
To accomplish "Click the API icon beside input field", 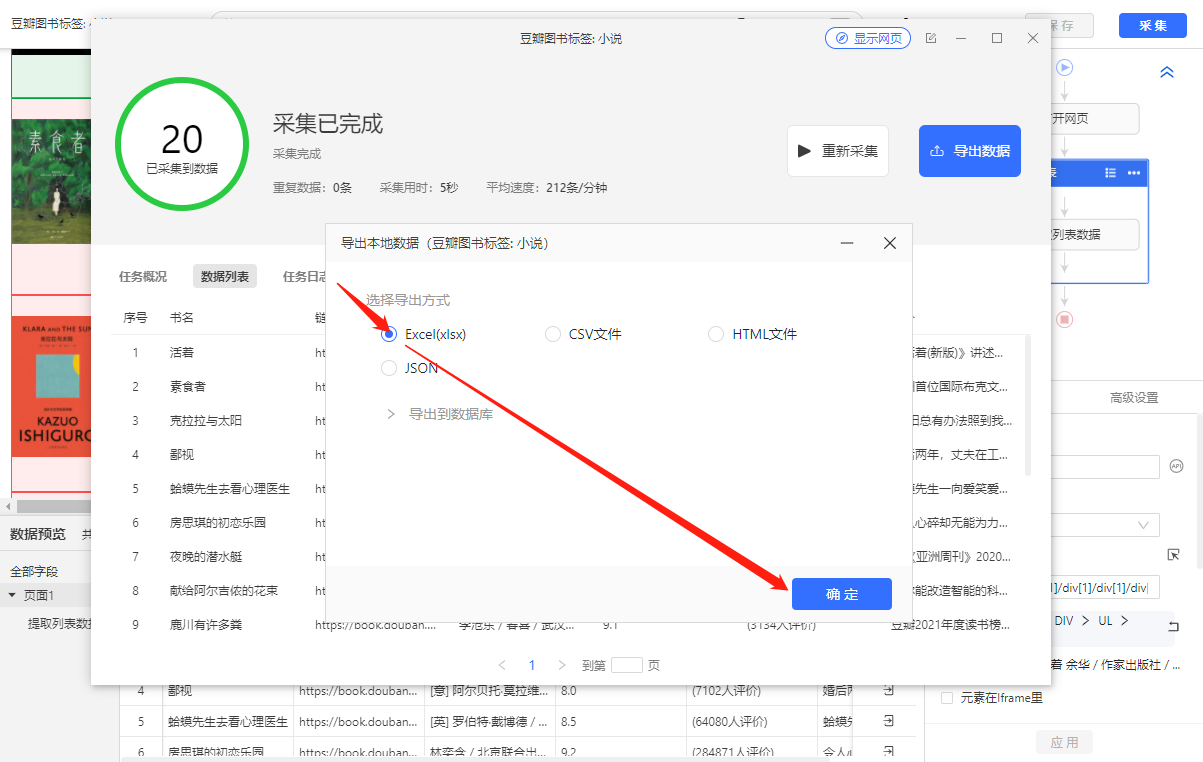I will tap(1176, 466).
